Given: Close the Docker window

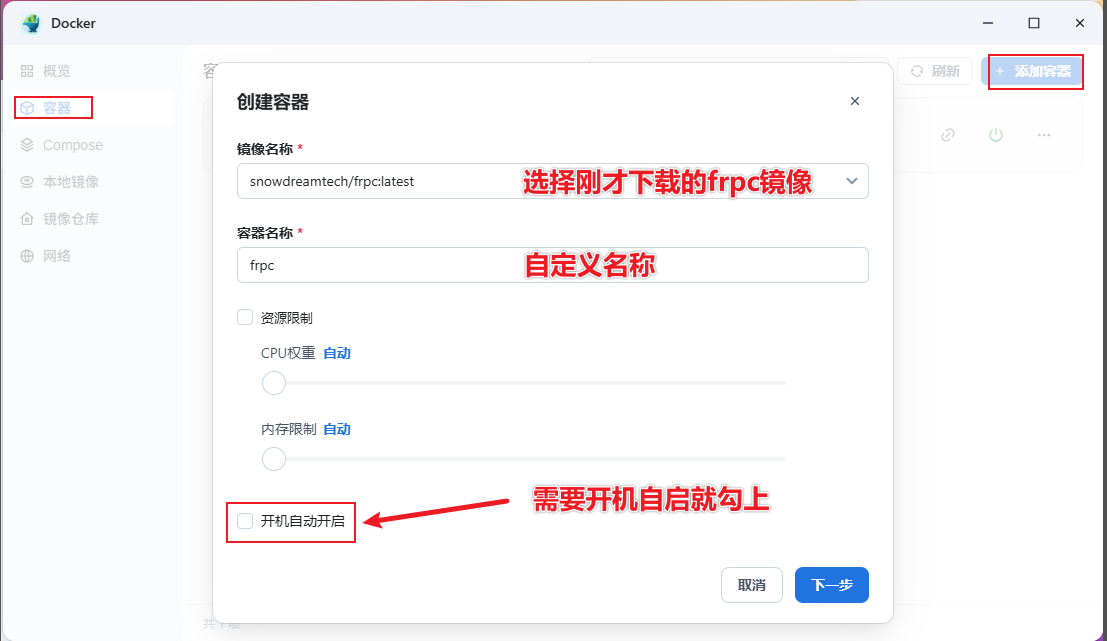Looking at the screenshot, I should point(1080,23).
